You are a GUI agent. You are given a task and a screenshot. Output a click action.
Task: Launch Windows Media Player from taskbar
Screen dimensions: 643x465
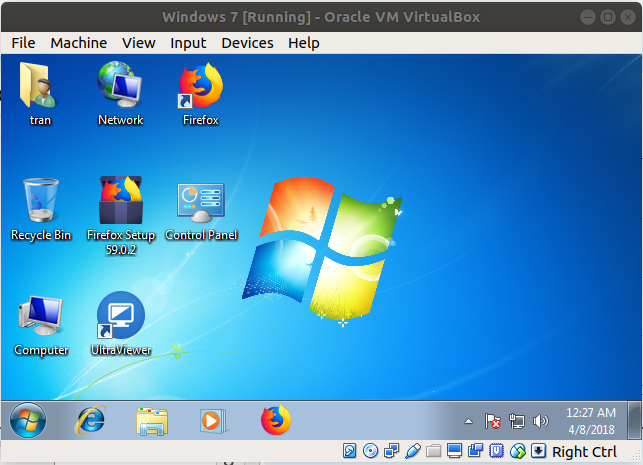[213, 421]
